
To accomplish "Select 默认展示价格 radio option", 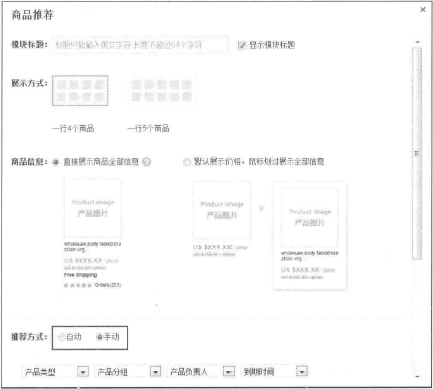I will 187,162.
